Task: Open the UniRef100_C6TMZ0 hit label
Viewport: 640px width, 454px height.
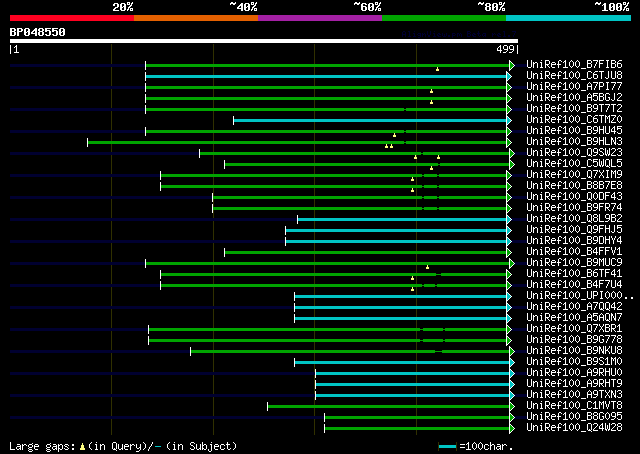Action: (x=574, y=119)
